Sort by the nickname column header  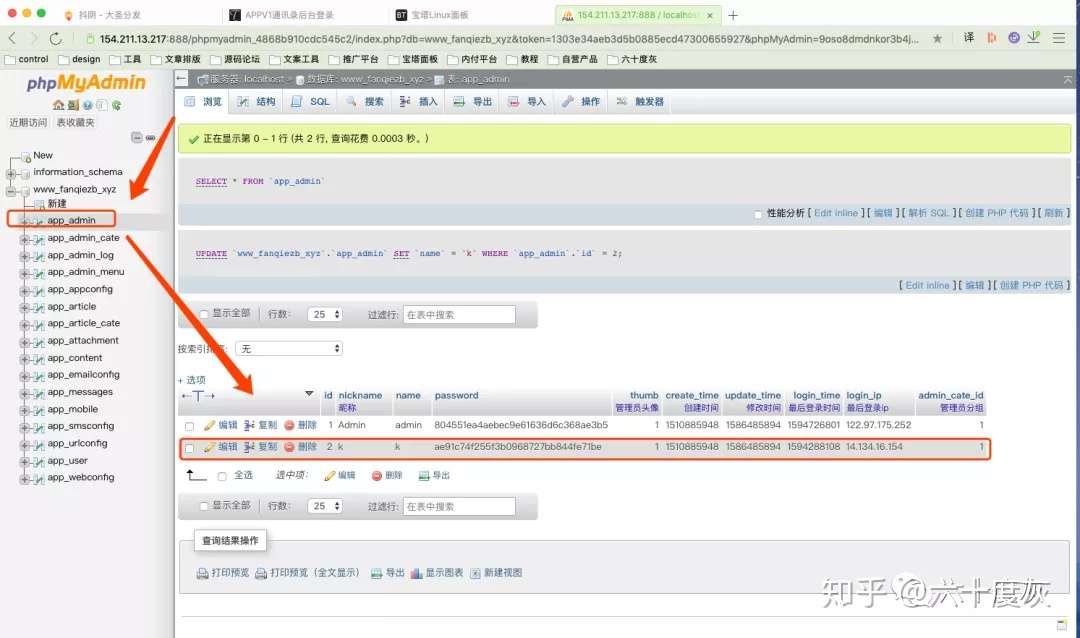point(360,395)
